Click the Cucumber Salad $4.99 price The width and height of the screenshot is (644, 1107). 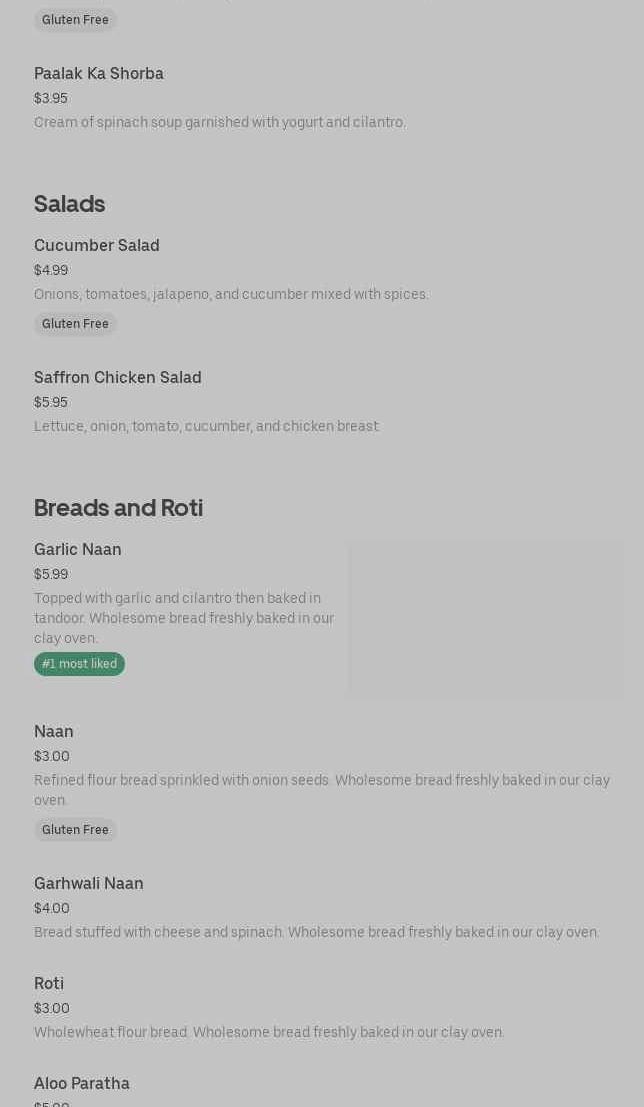click(x=51, y=271)
